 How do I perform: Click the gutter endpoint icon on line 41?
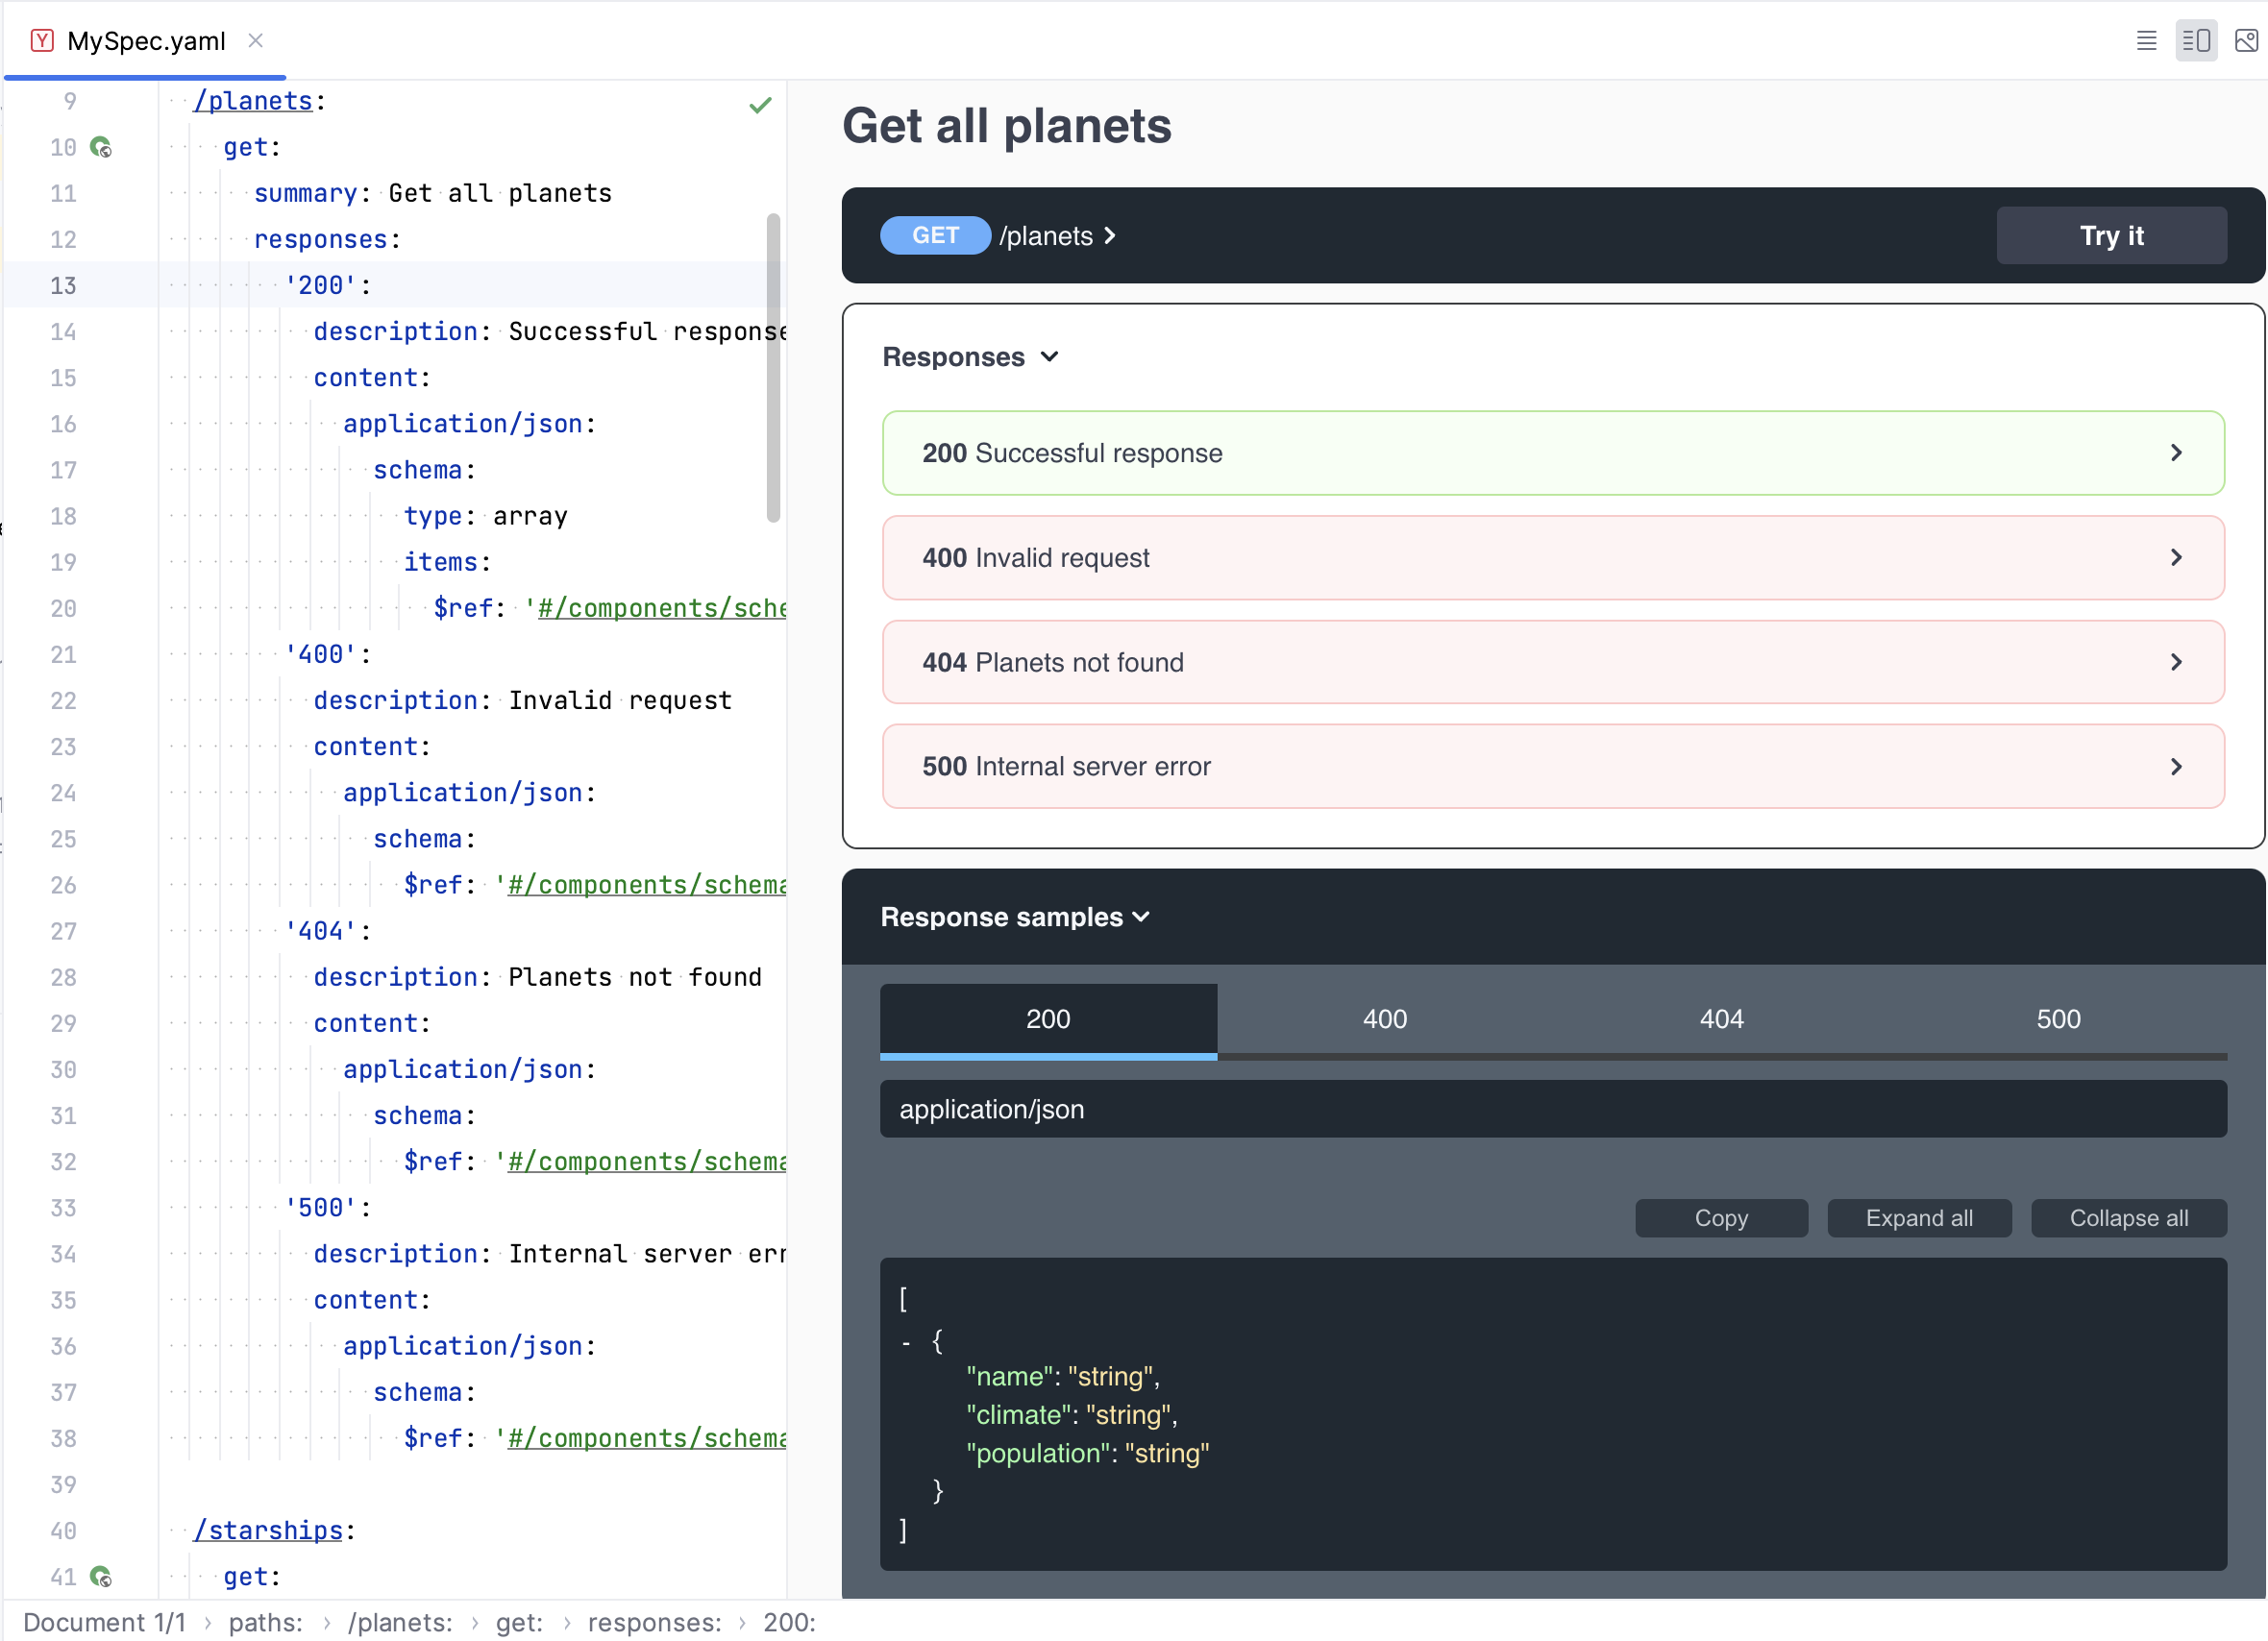click(x=100, y=1576)
